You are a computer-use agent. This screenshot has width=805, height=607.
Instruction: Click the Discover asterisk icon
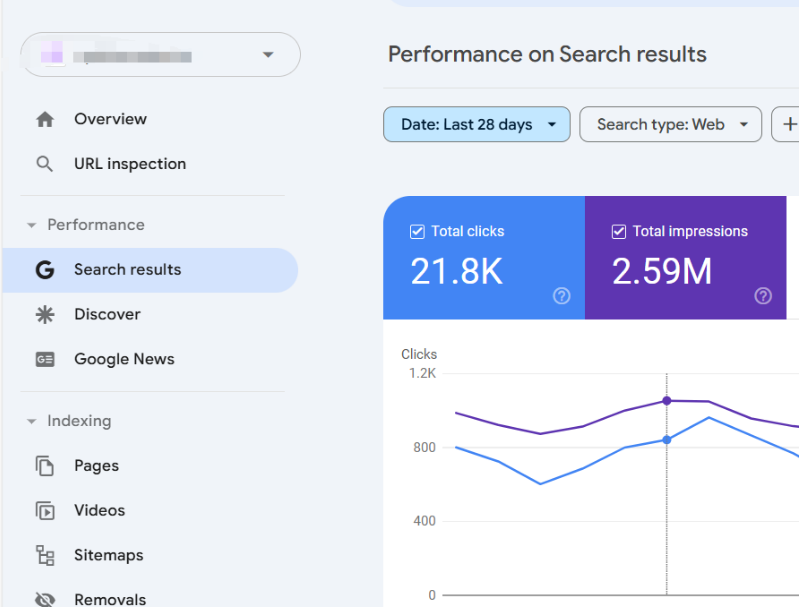pyautogui.click(x=45, y=314)
